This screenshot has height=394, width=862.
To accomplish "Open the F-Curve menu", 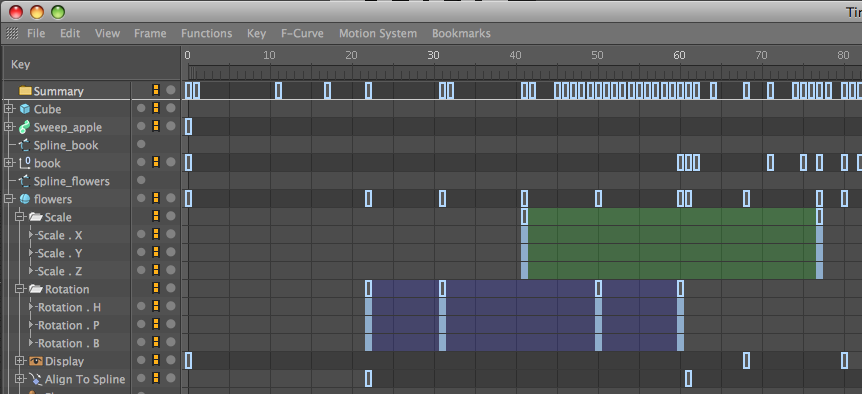I will (x=302, y=34).
